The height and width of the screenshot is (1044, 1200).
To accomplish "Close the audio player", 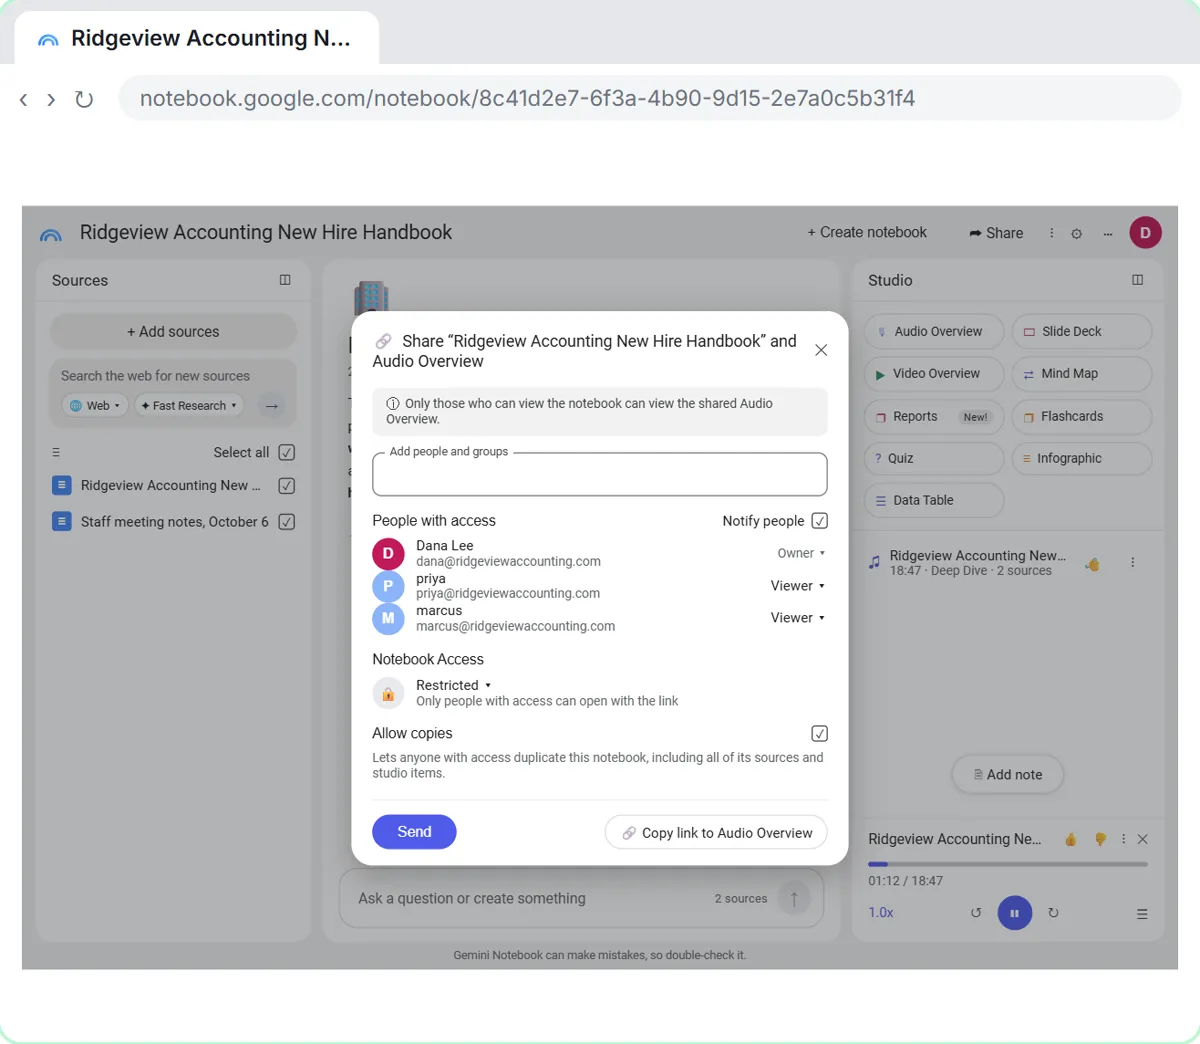I will coord(1142,840).
